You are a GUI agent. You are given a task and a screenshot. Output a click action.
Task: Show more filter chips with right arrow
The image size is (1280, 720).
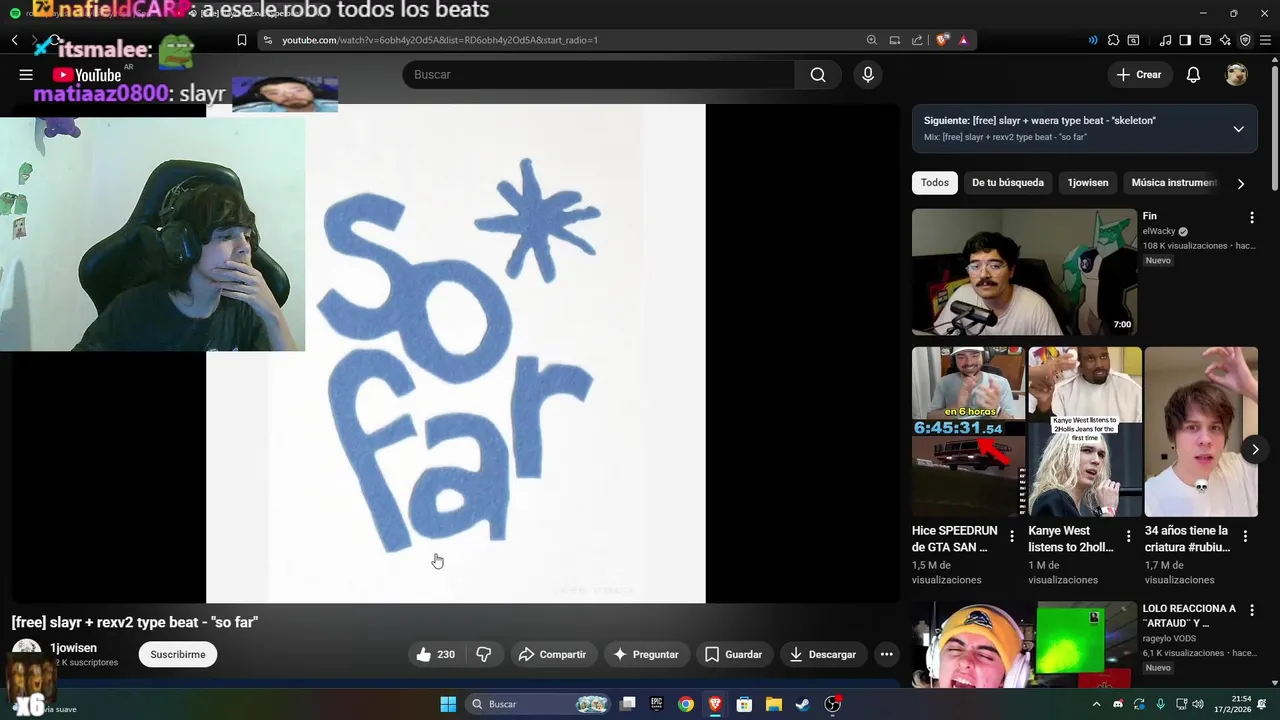click(1241, 184)
